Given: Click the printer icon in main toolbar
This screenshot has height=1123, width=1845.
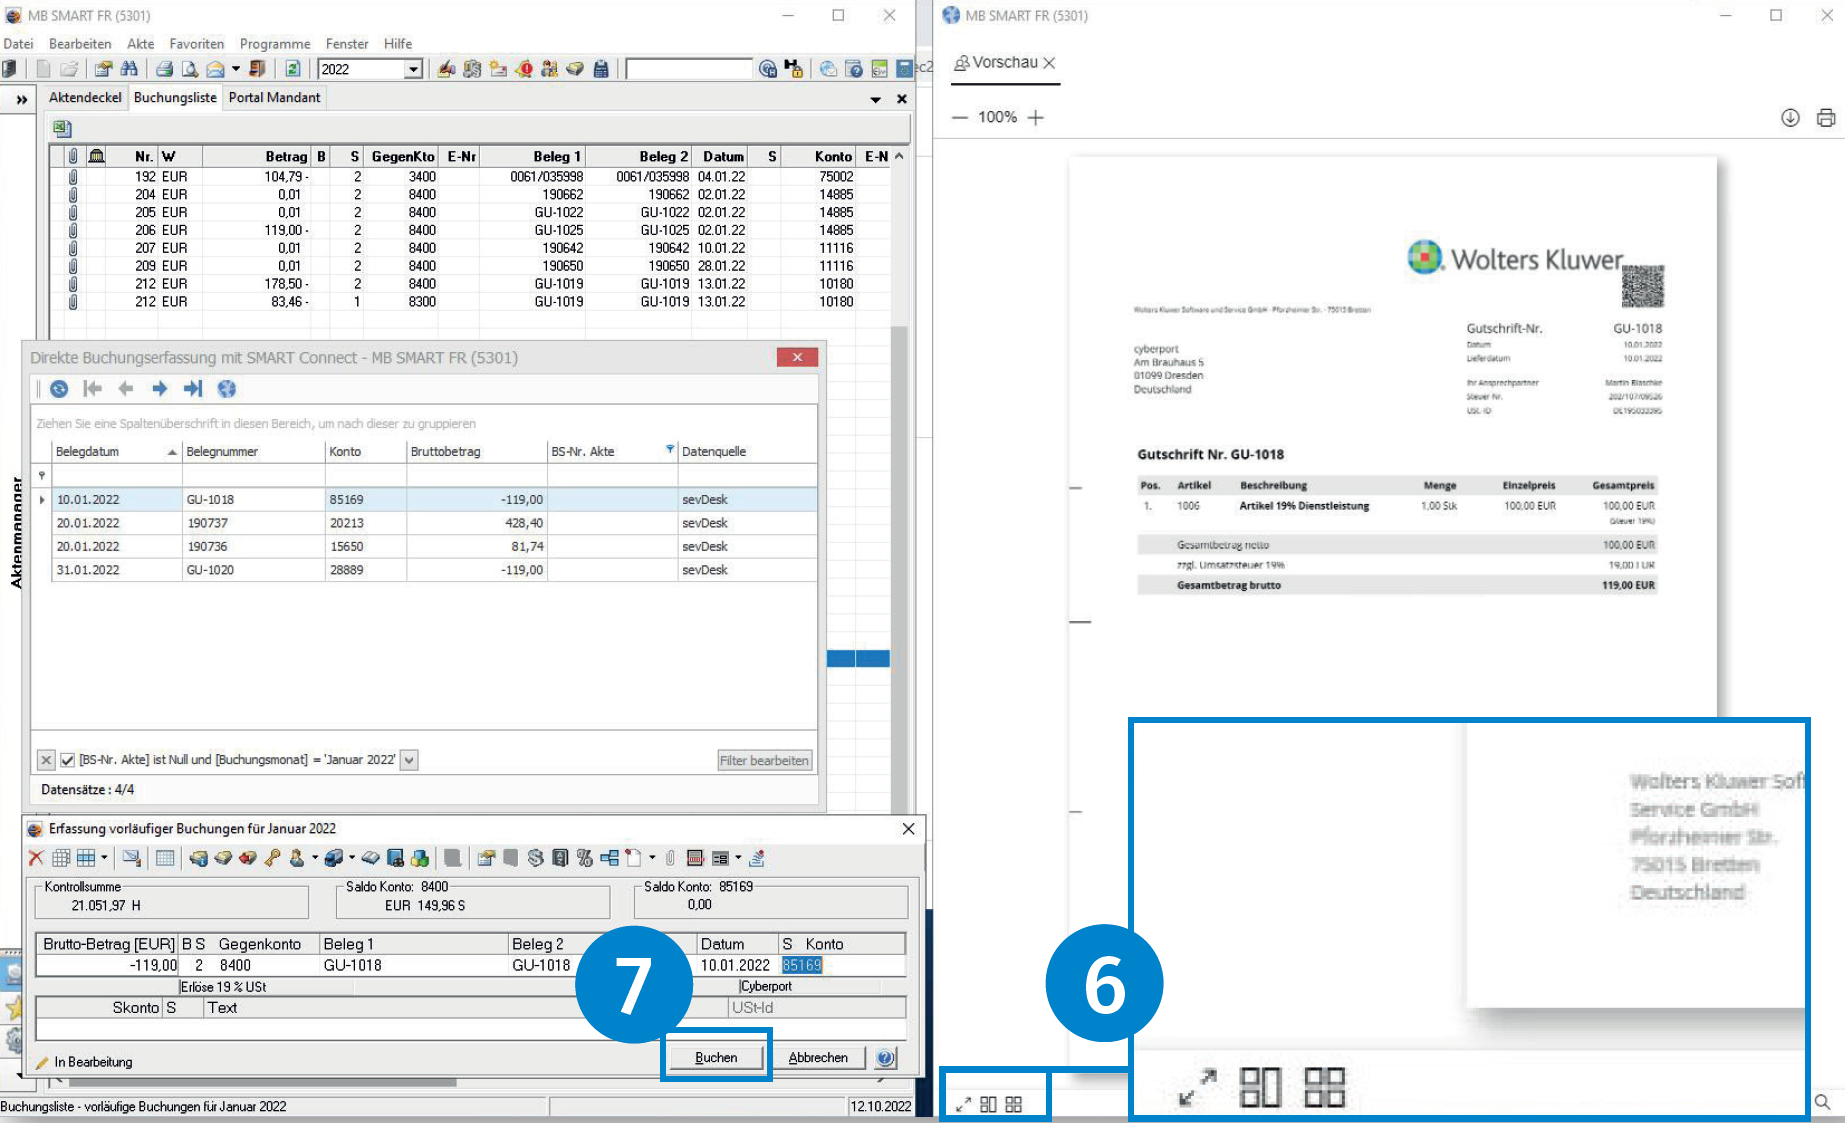Looking at the screenshot, I should click(x=164, y=69).
